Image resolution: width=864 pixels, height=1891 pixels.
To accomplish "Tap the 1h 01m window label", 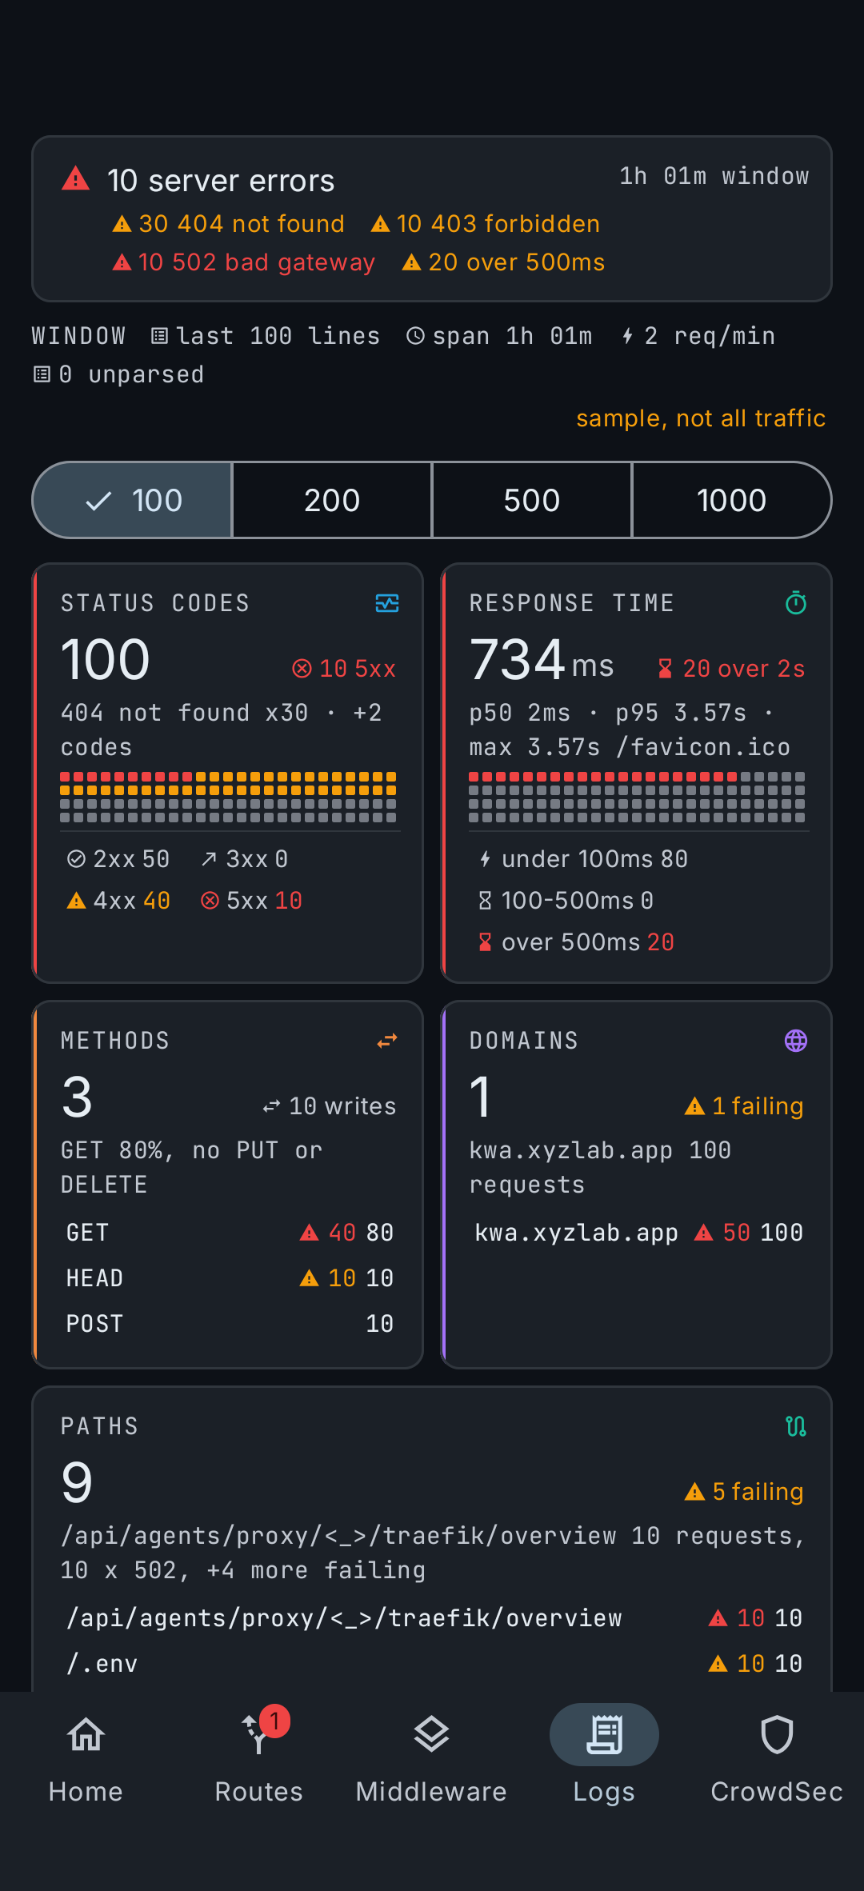I will pos(714,176).
